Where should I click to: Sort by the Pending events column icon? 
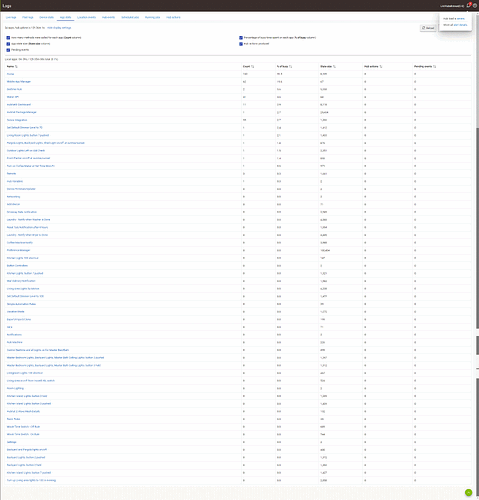[x=435, y=67]
